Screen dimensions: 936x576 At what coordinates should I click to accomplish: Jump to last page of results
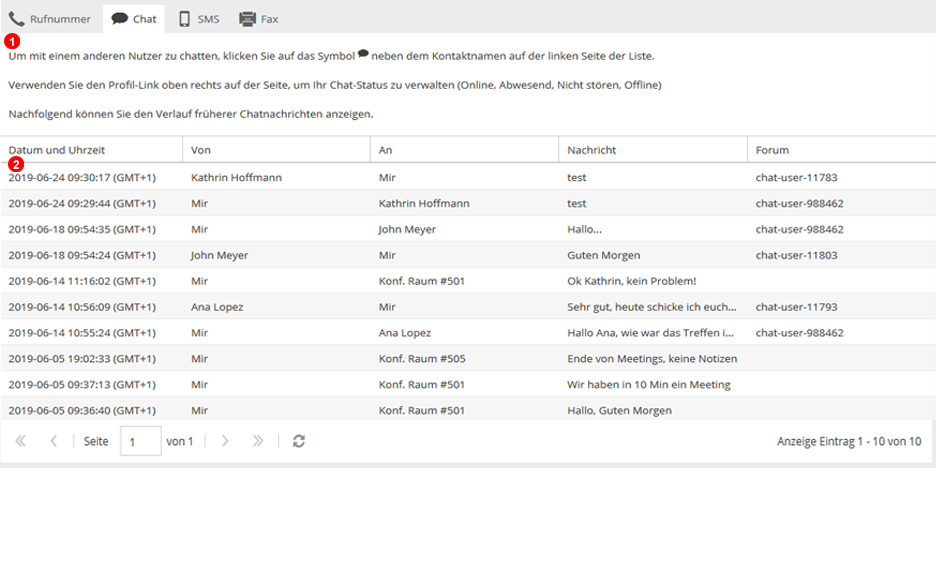click(x=258, y=441)
